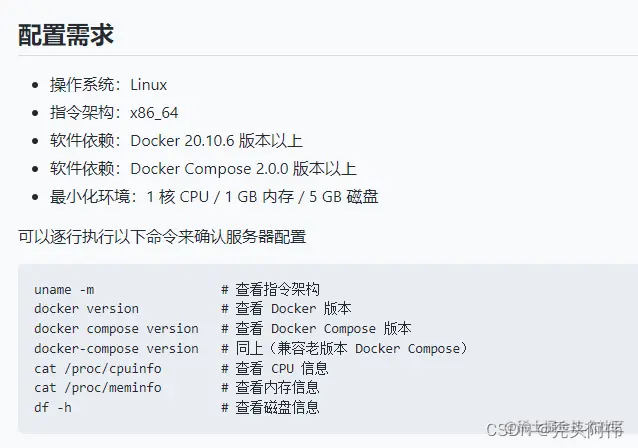Click the 可以逐行执行以下命令 paragraph
638x448 pixels.
click(x=162, y=237)
